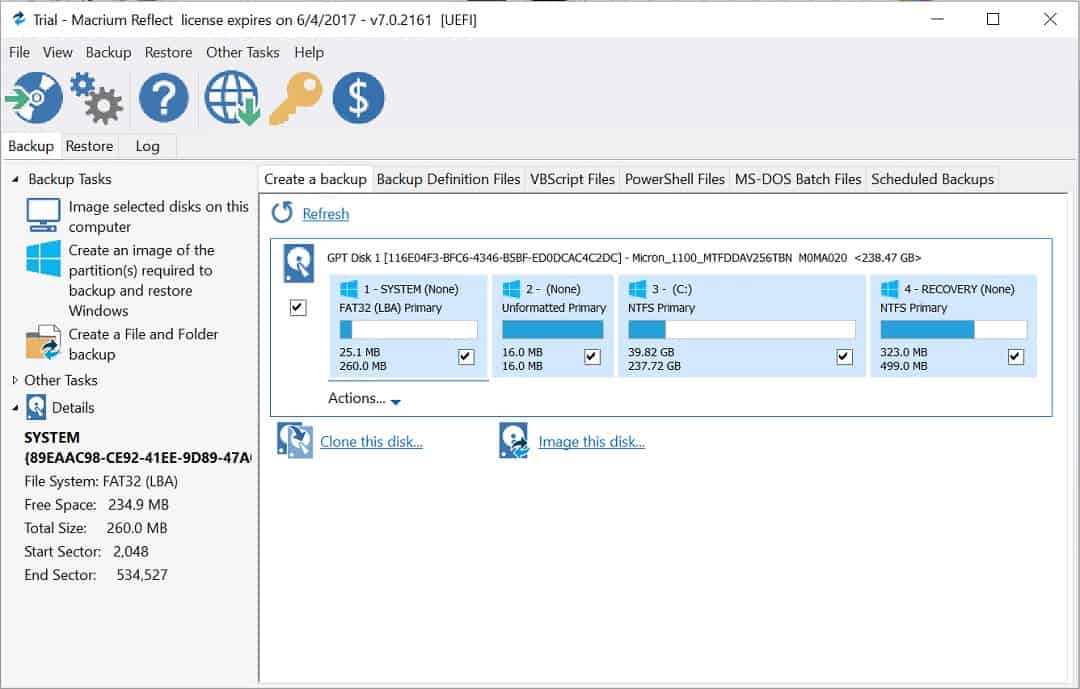This screenshot has width=1080, height=689.
Task: Choose Create a File and Folder backup
Action: [x=143, y=344]
